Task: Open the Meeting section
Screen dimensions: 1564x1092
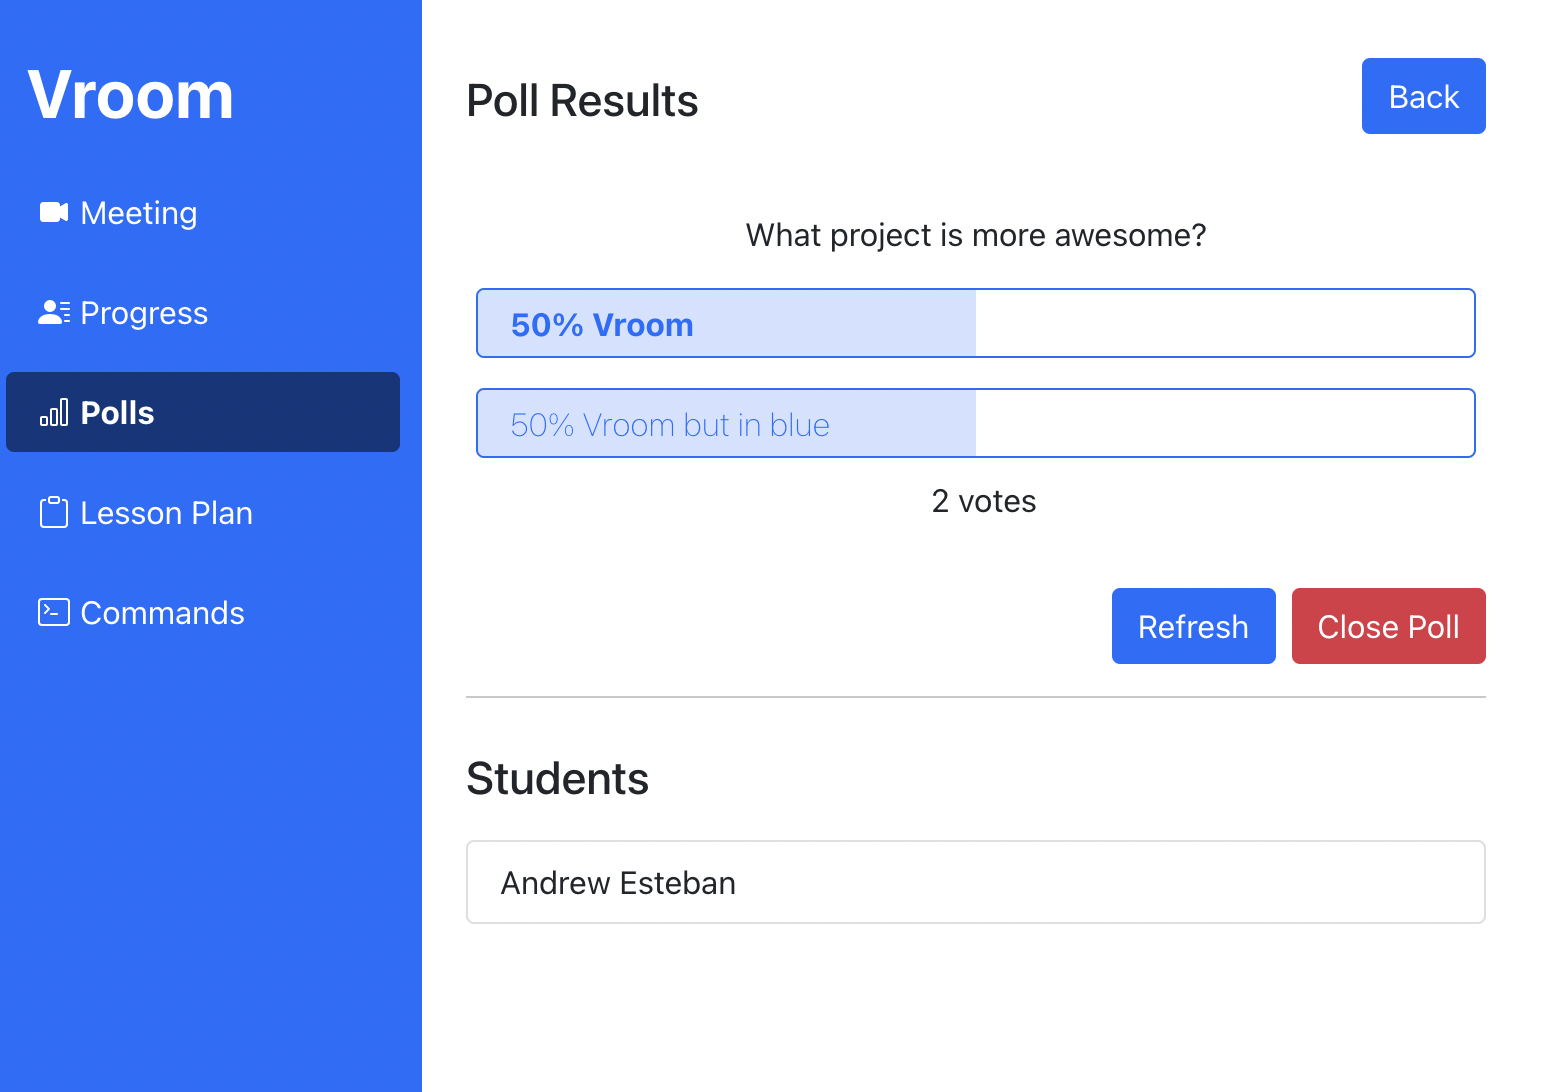Action: tap(138, 213)
